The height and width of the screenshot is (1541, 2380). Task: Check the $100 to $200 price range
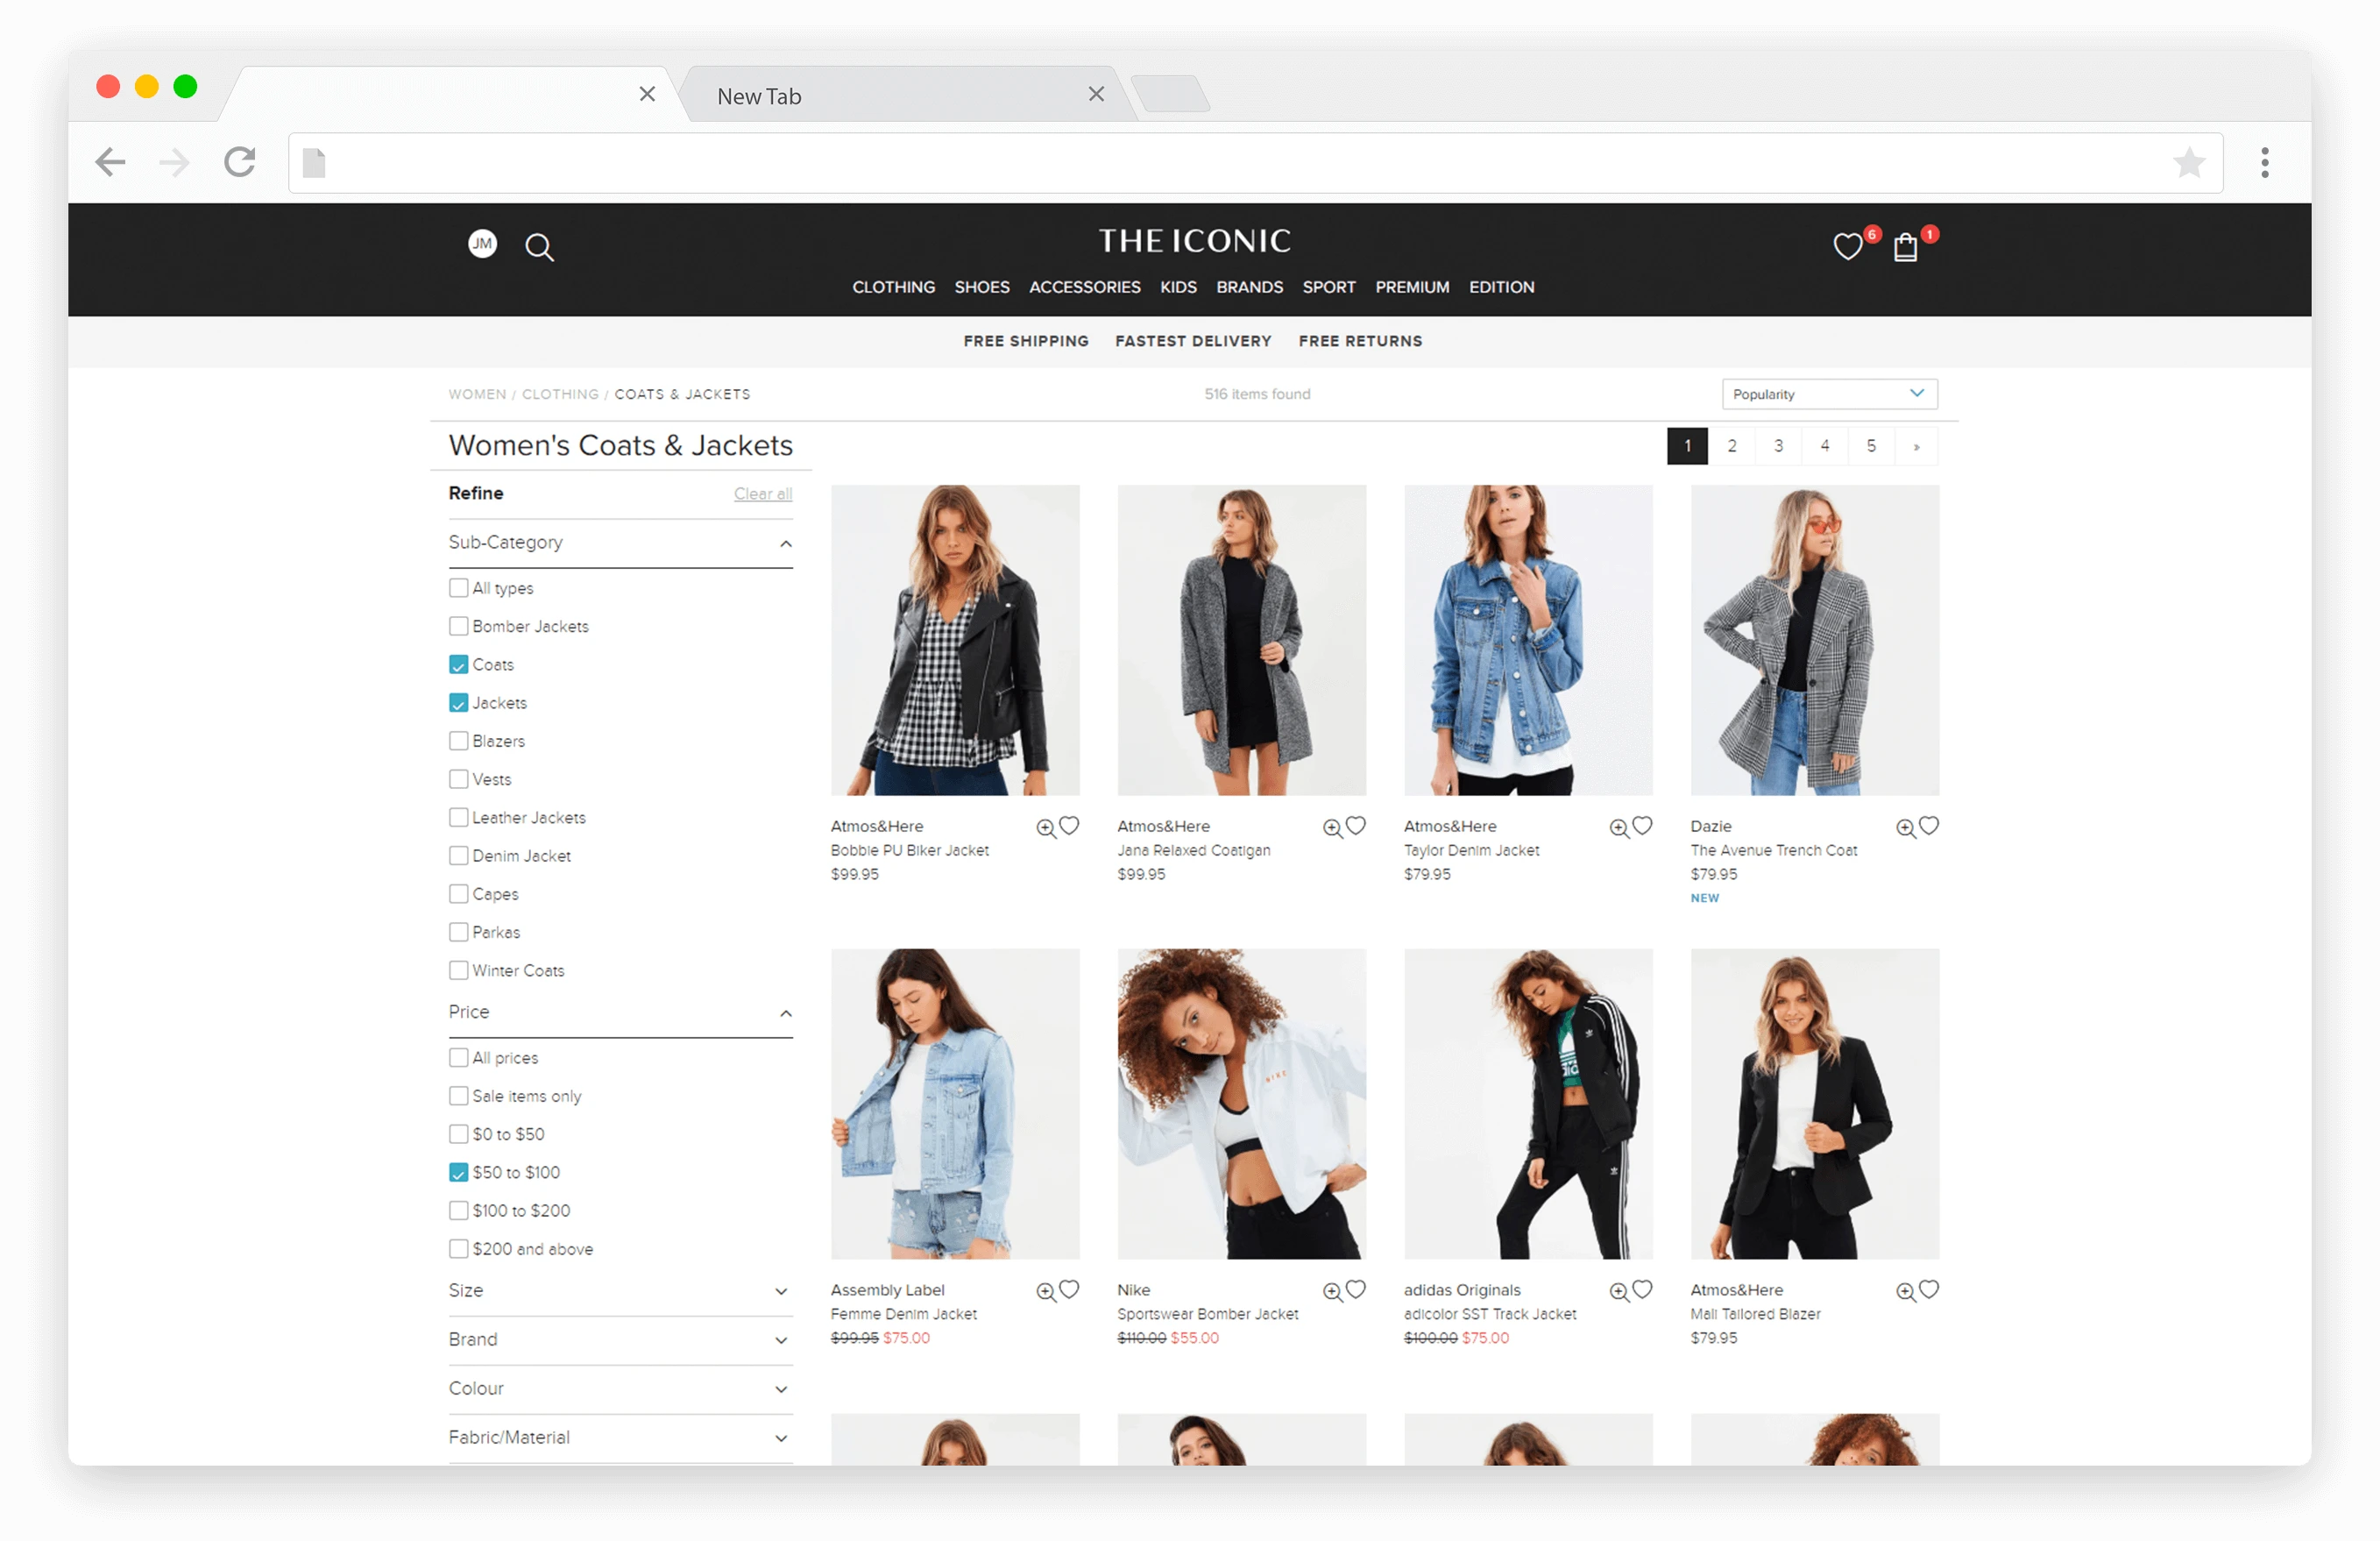tap(459, 1211)
